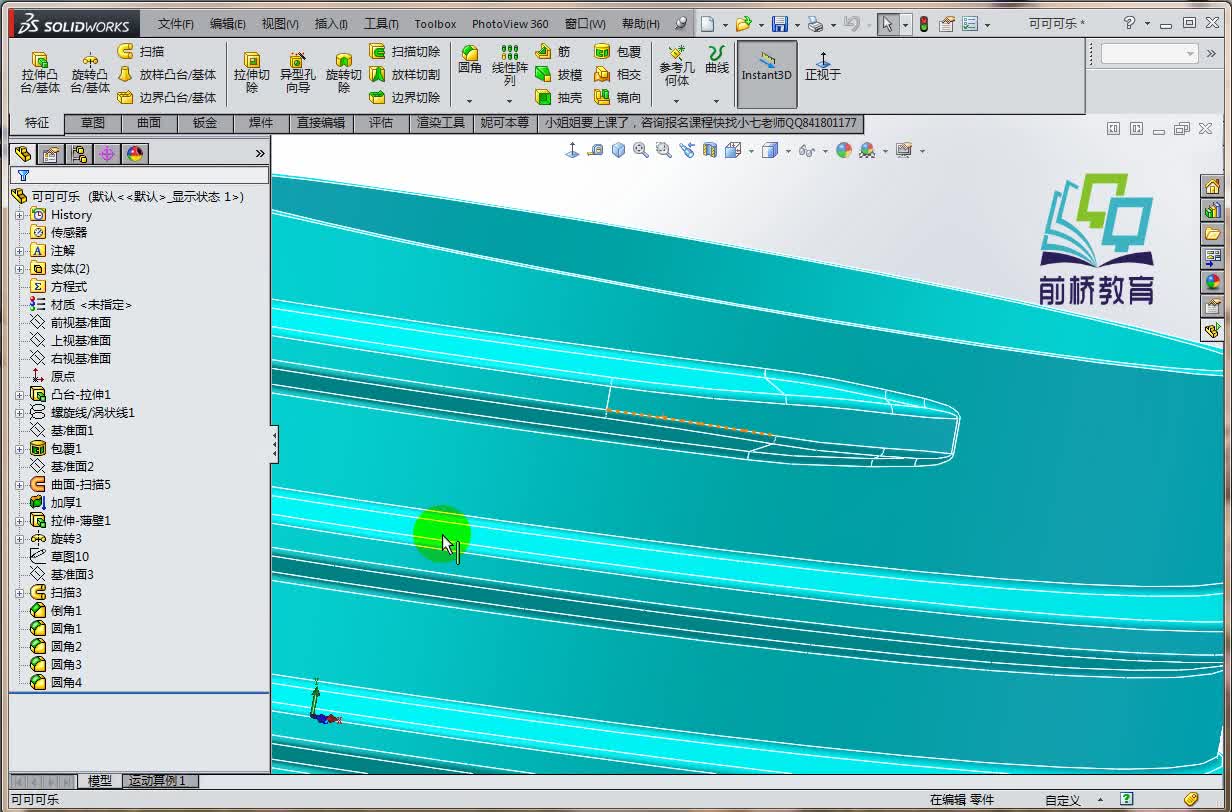Select the 拉伸凸台/基体 feature tool
The width and height of the screenshot is (1232, 812).
click(37, 72)
